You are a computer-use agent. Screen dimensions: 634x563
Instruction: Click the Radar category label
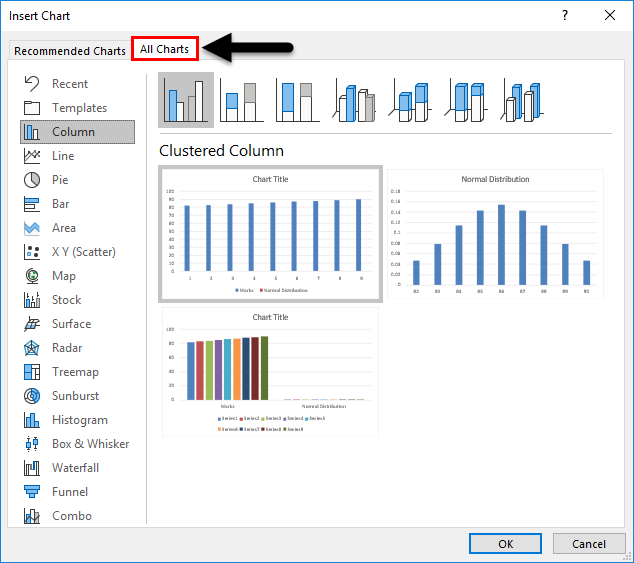click(x=67, y=348)
